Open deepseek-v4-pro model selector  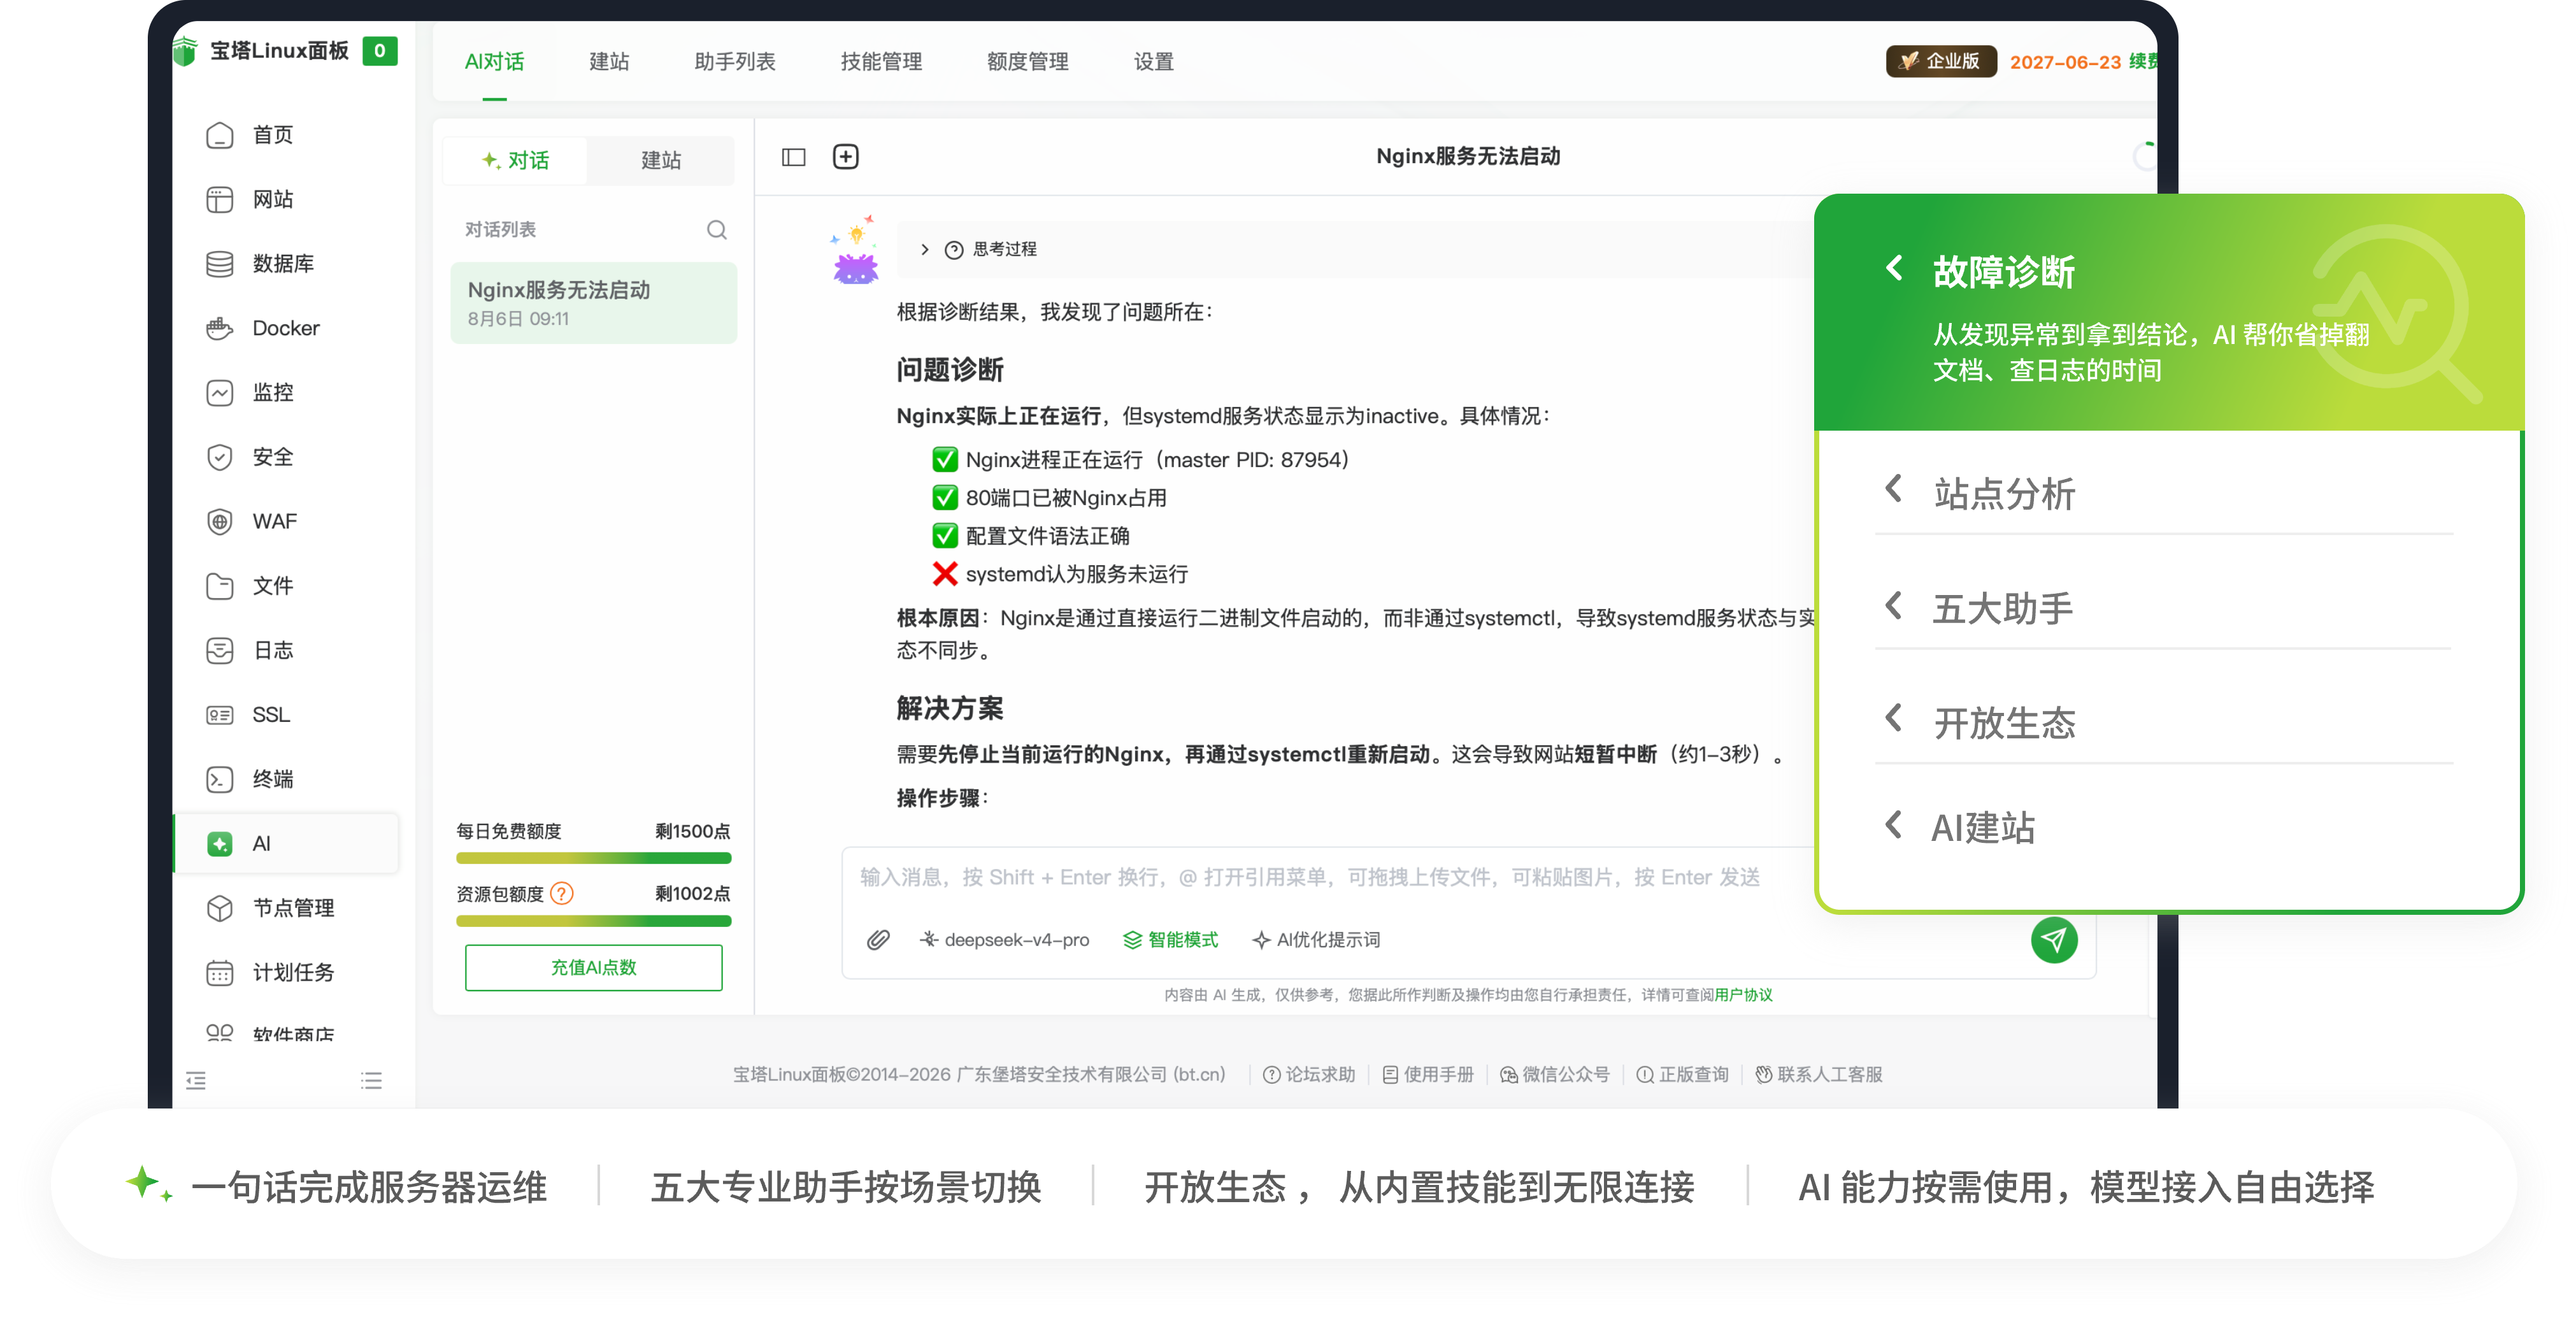click(x=1004, y=940)
